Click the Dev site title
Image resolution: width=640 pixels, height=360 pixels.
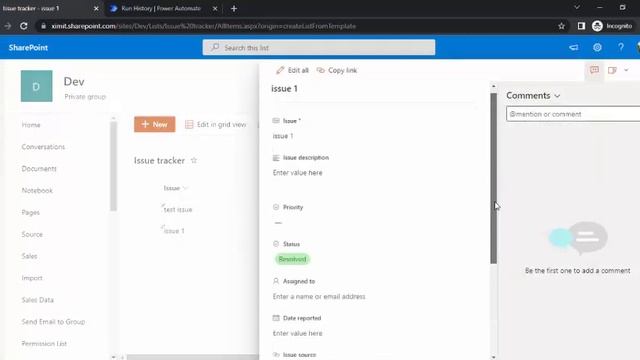coord(74,81)
